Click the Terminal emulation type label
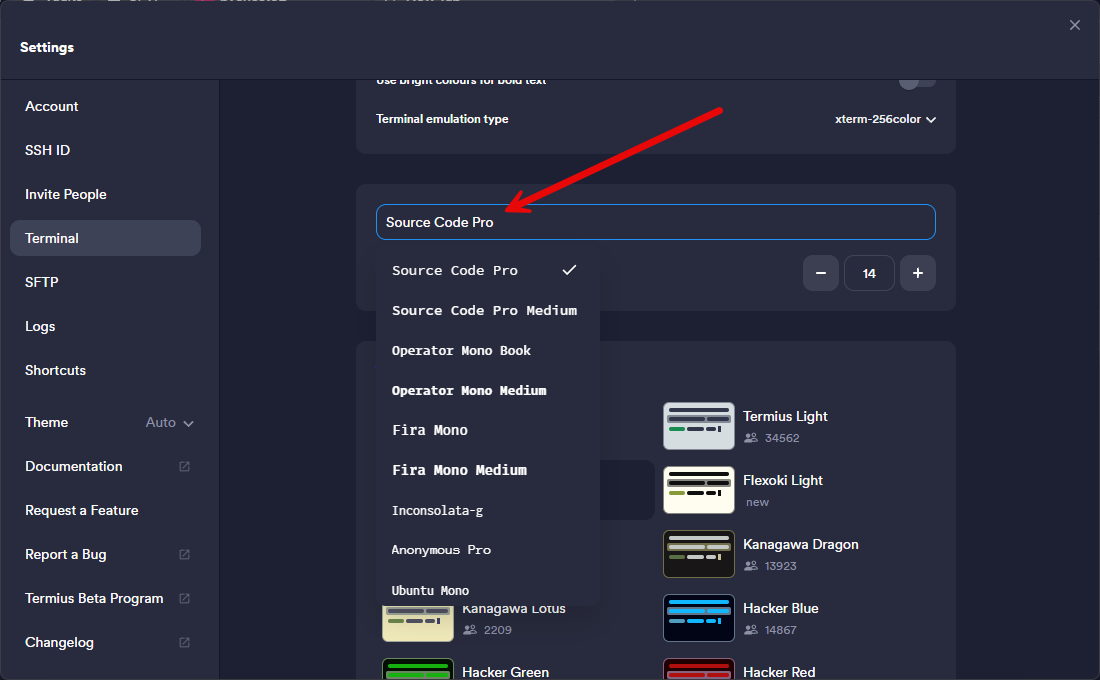 [x=442, y=119]
